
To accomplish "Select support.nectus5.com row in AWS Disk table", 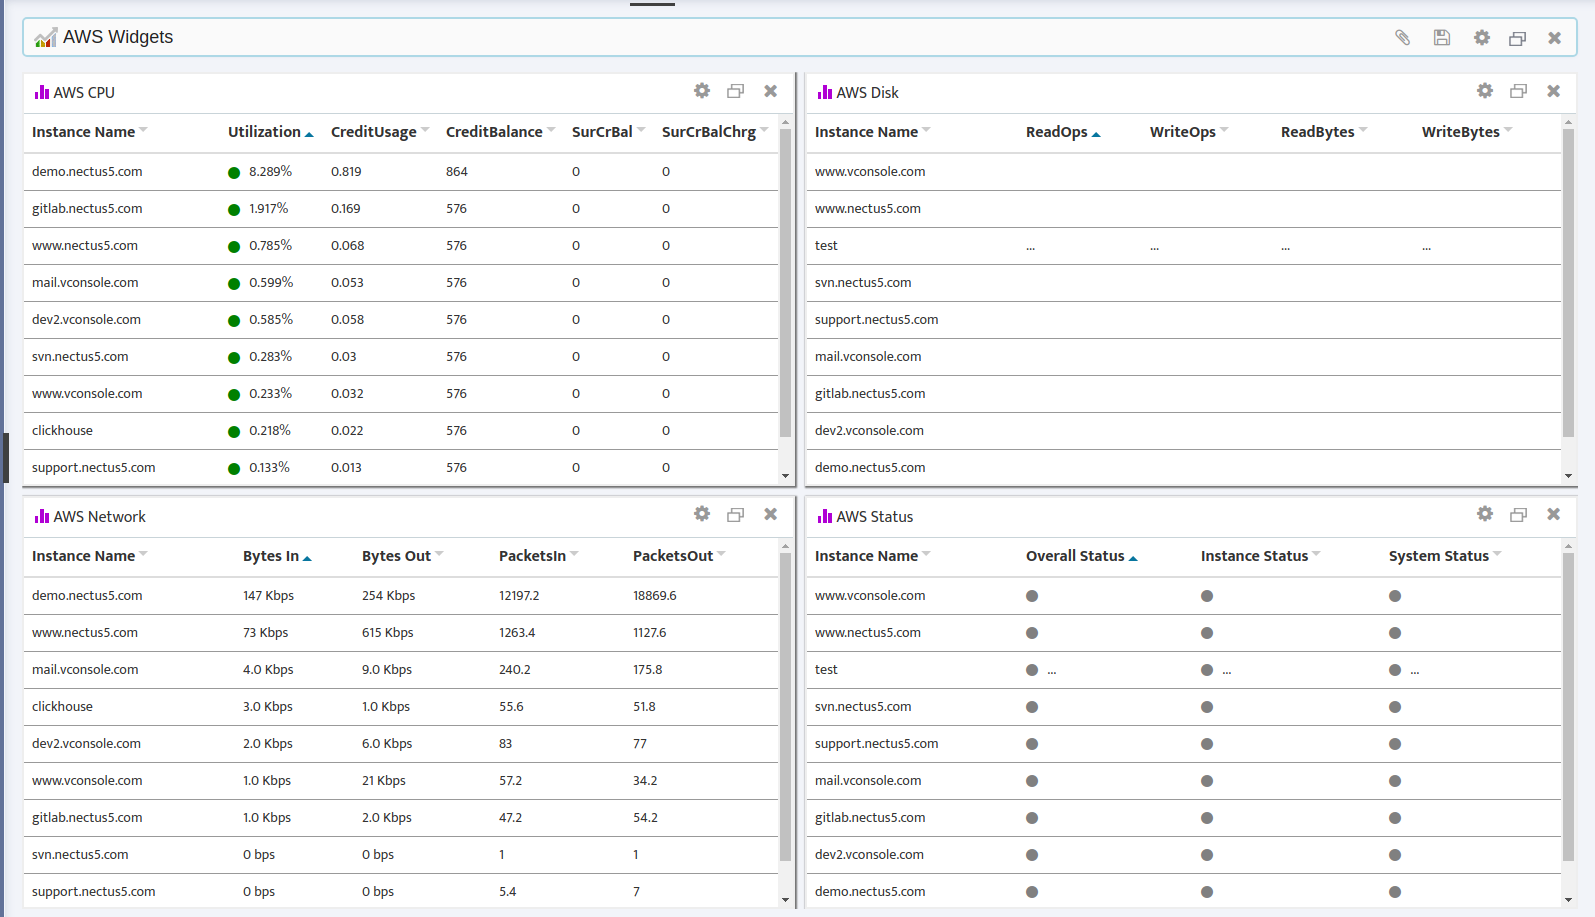I will [x=1184, y=320].
